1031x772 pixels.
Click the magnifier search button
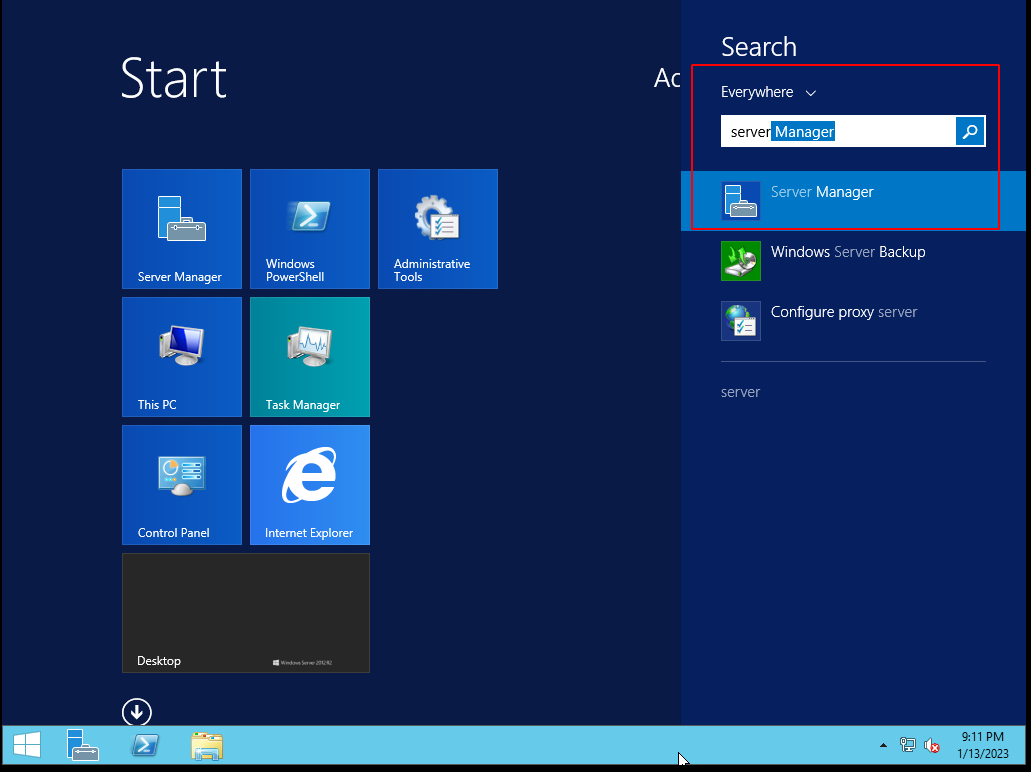click(x=970, y=132)
